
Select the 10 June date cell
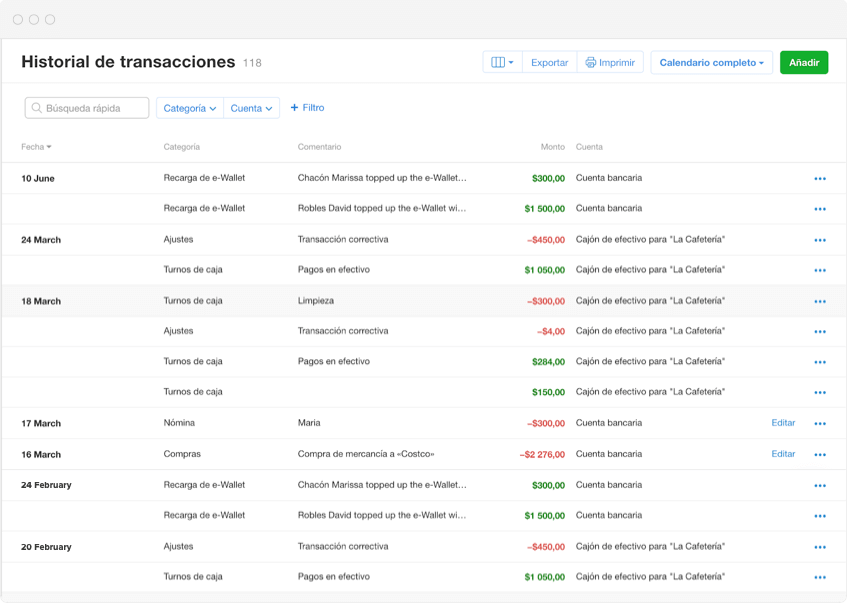38,178
